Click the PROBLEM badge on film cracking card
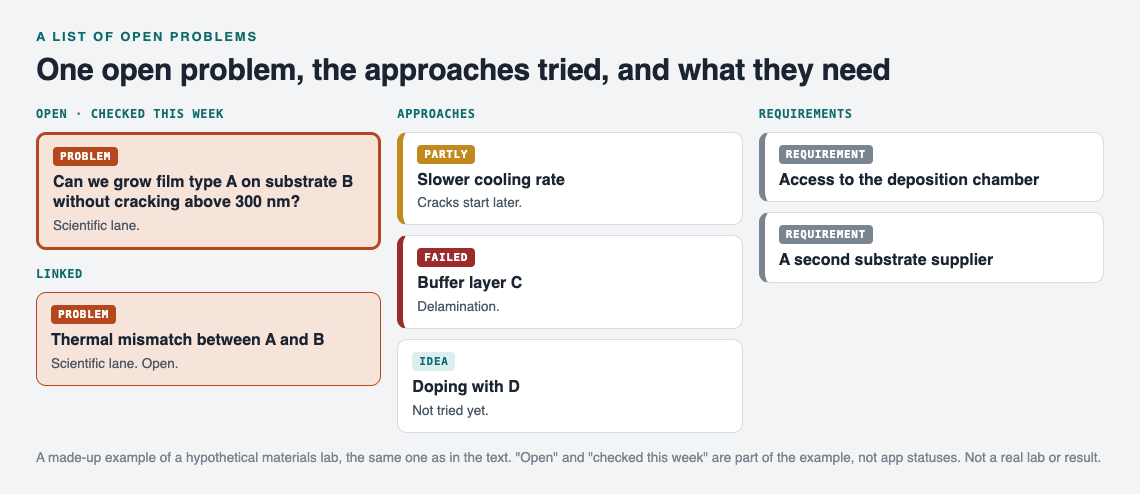 tap(85, 156)
